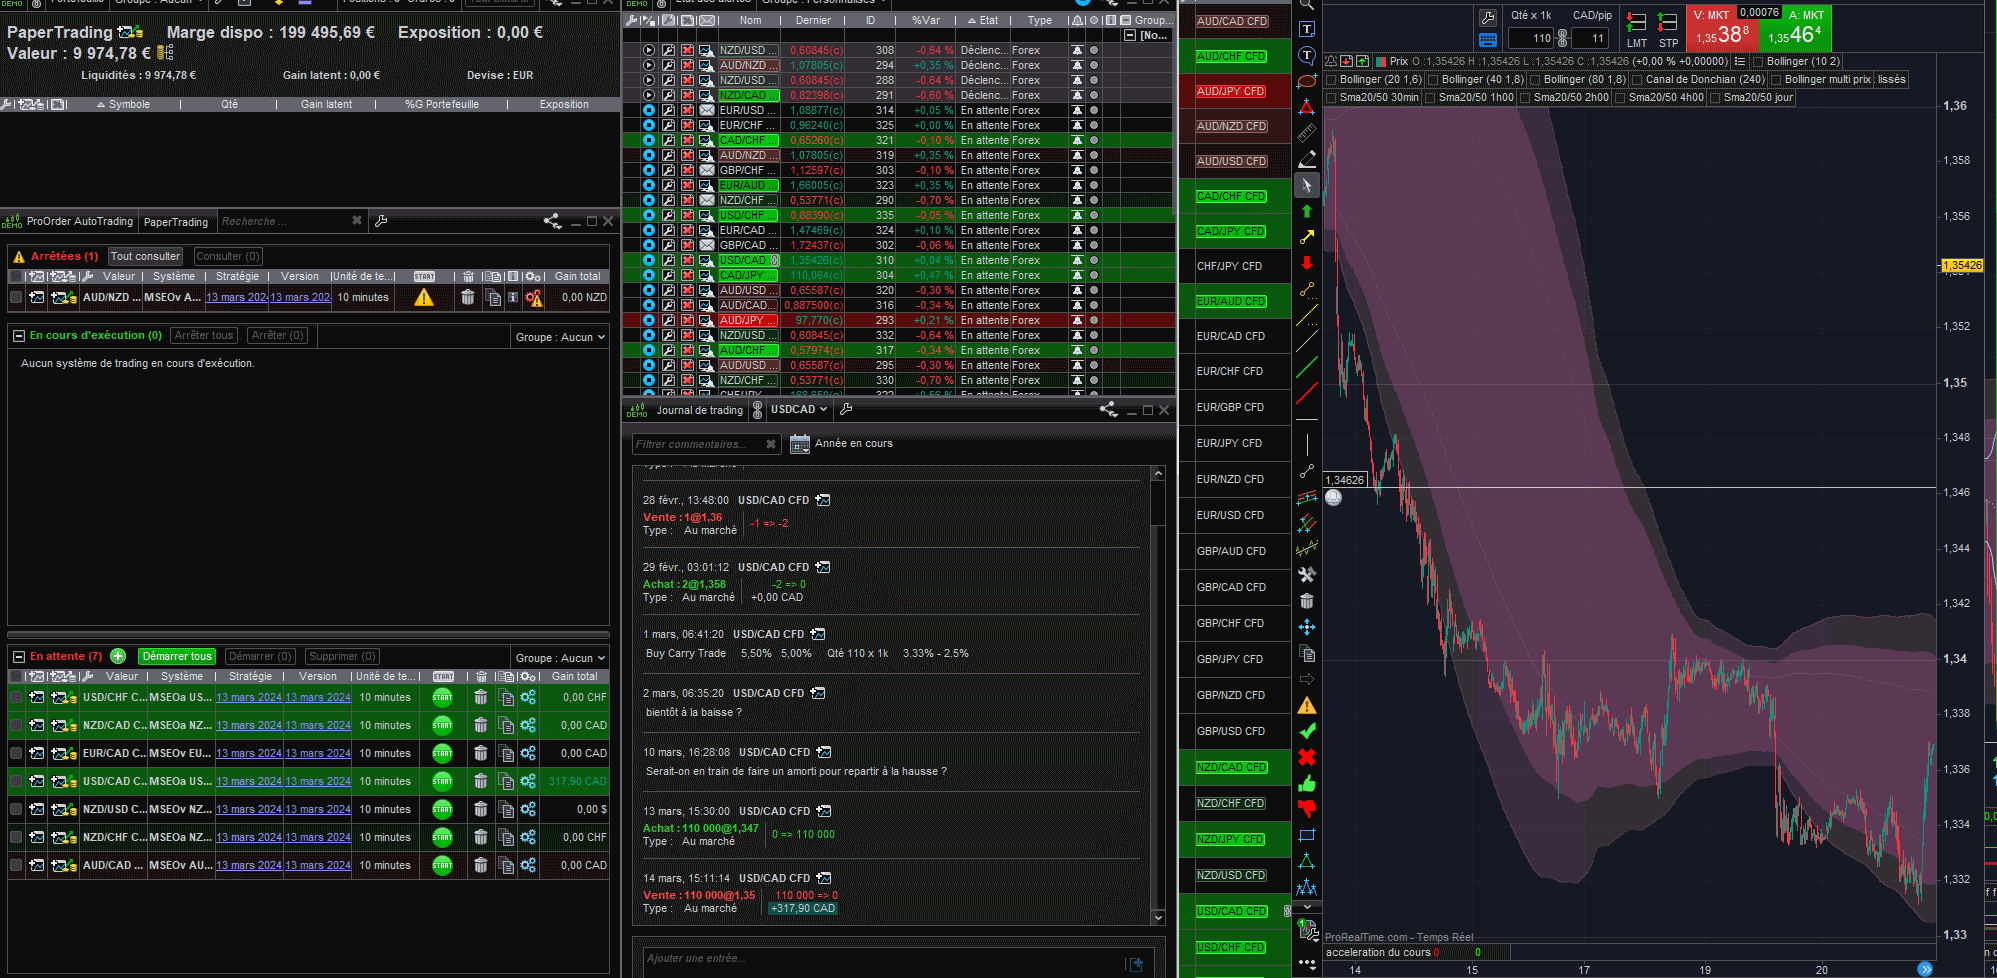Click the Arrêter tous button

click(204, 336)
